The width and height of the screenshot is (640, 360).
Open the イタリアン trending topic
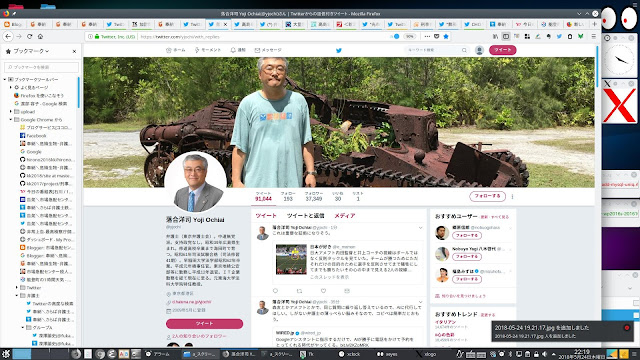(445, 322)
